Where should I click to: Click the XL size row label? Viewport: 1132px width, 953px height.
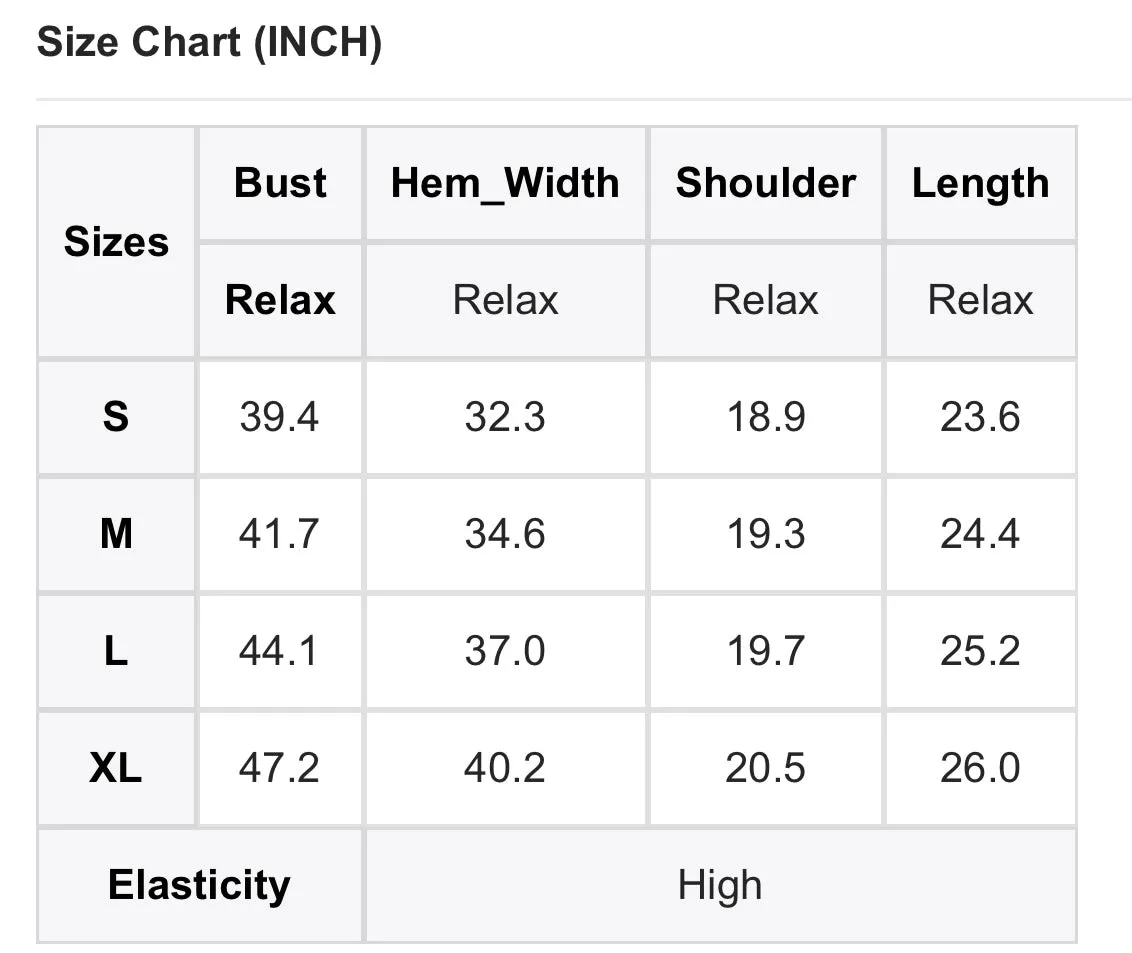(116, 768)
